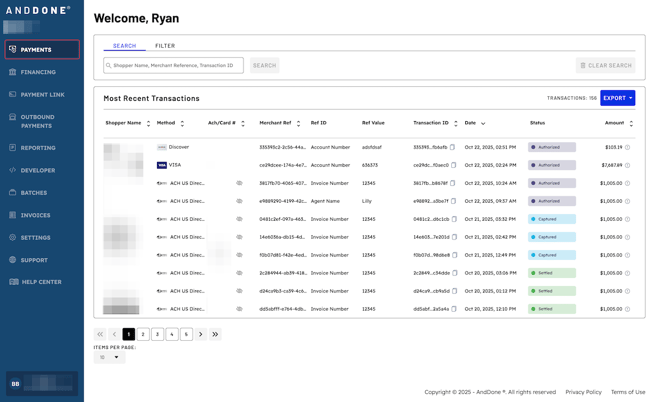This screenshot has height=402, width=655.
Task: Show ACH number for Oct 22 09:37 AM row
Action: coord(239,201)
